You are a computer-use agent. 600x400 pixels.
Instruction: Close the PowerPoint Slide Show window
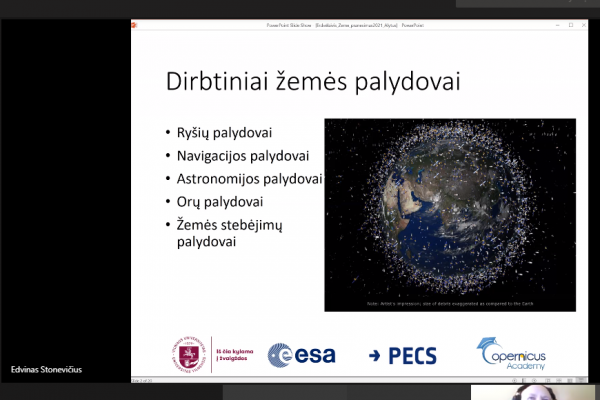[584, 25]
